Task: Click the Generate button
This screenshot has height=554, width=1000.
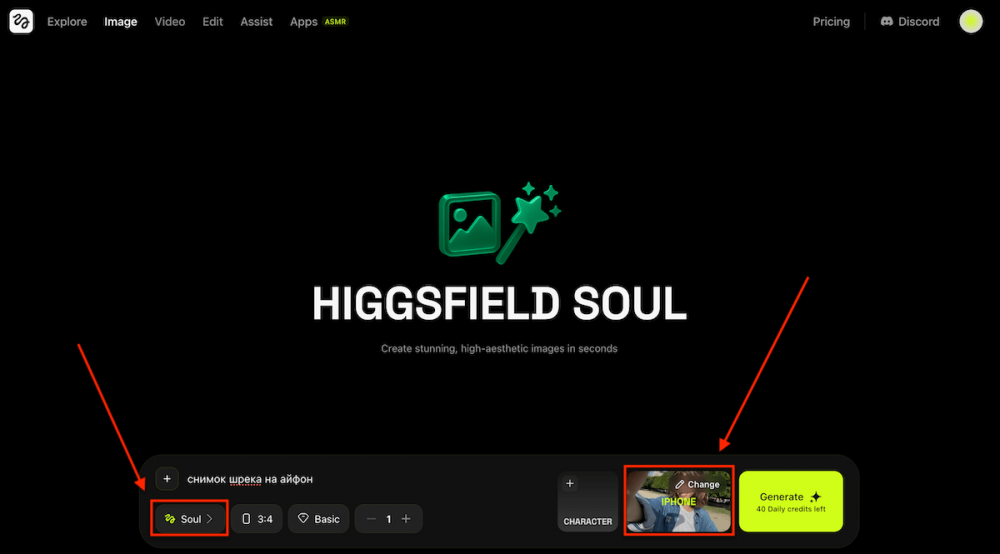Action: click(791, 502)
